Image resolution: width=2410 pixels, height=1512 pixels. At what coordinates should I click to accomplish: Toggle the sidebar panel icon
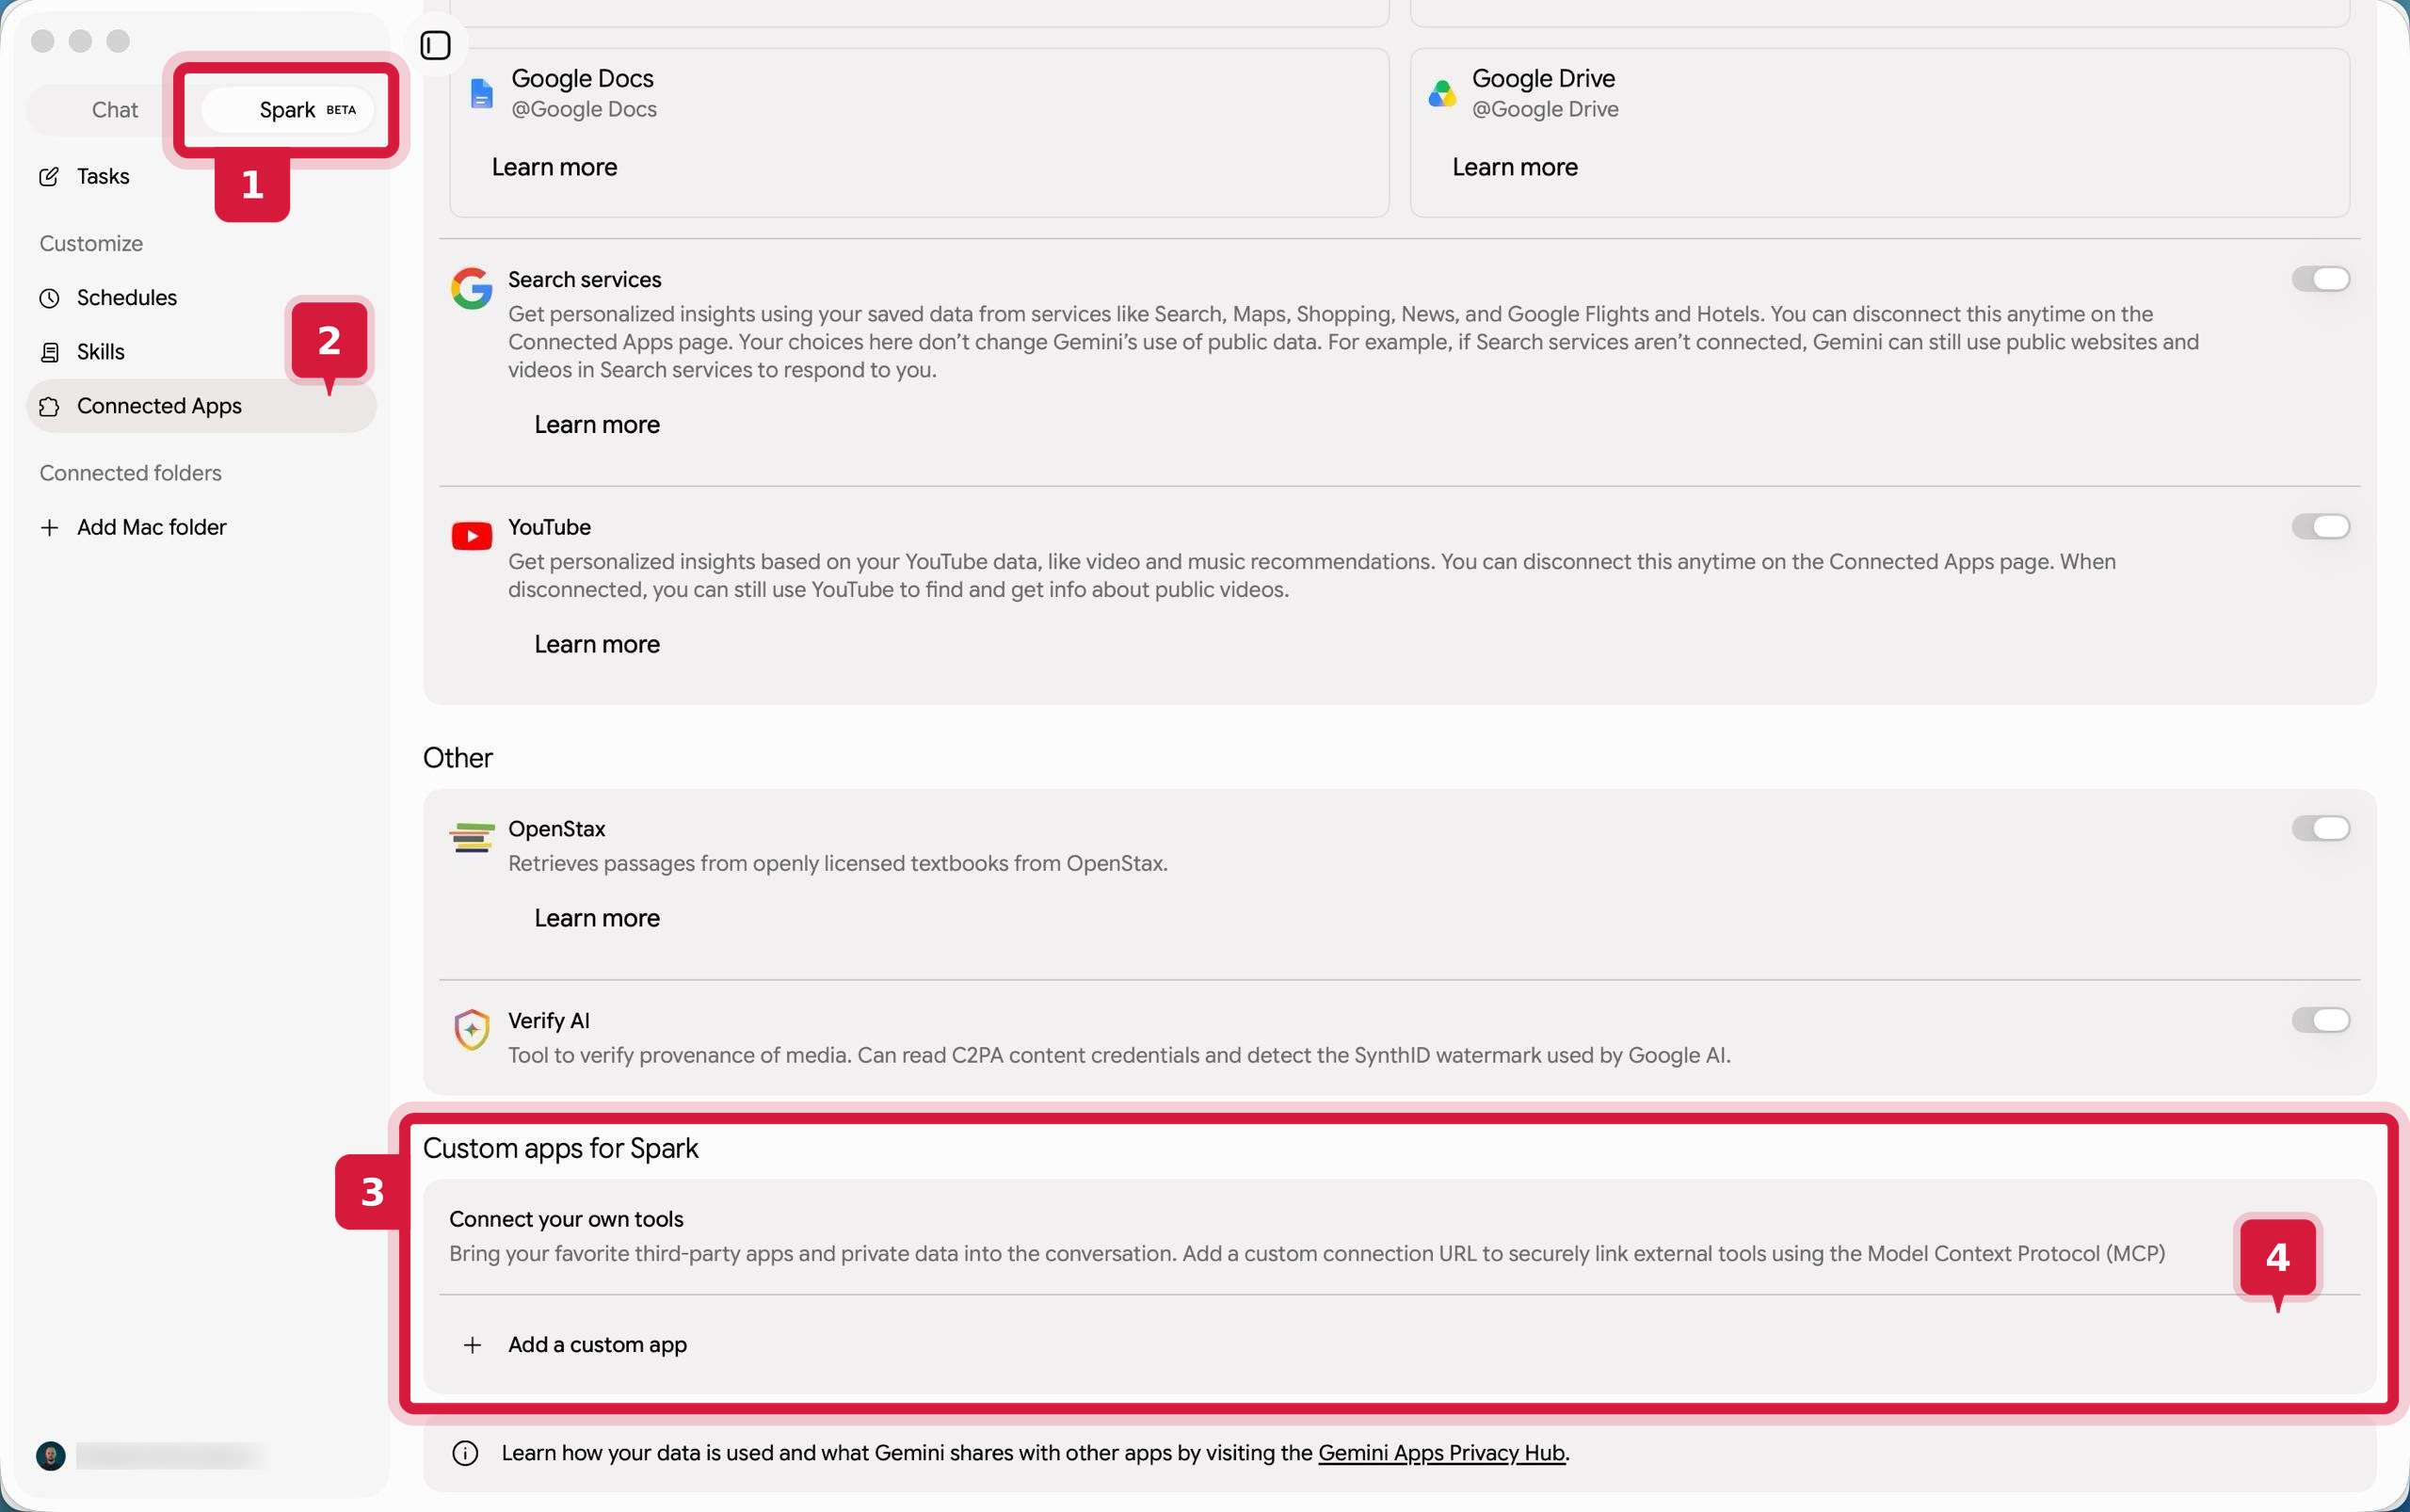click(x=435, y=45)
